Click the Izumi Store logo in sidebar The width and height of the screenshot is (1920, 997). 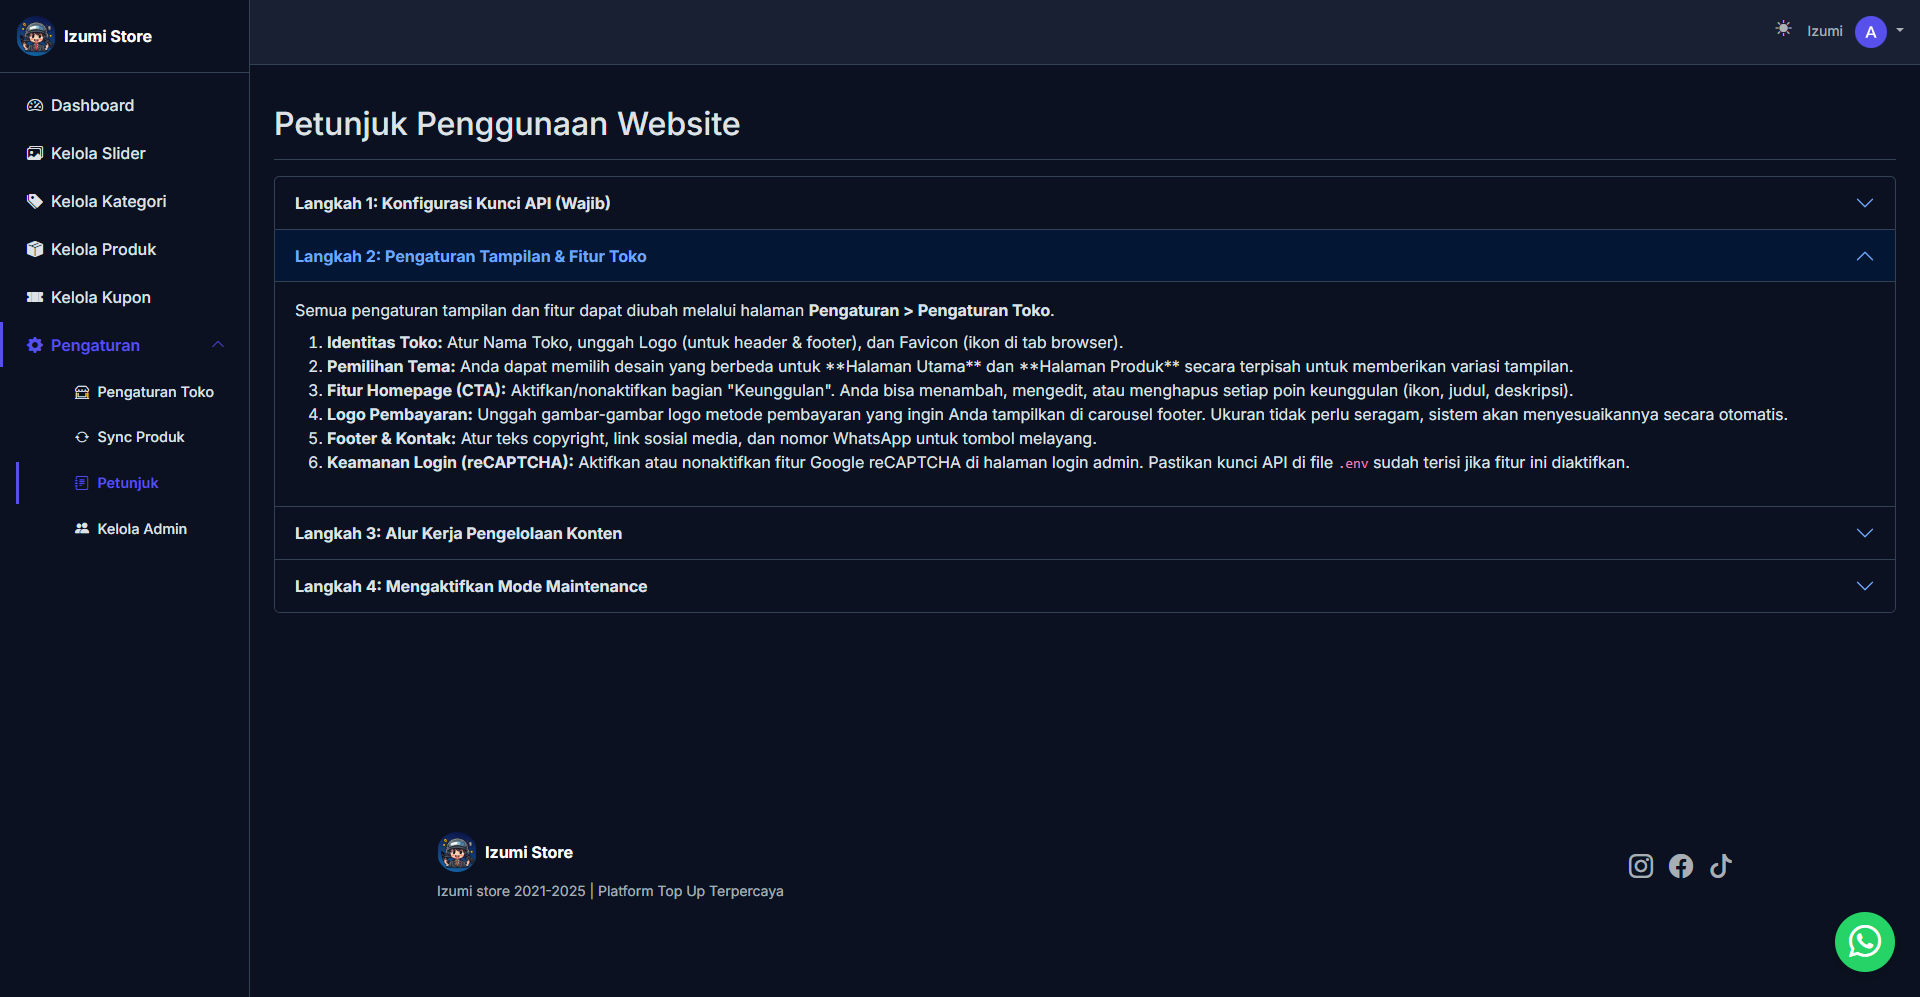click(36, 37)
